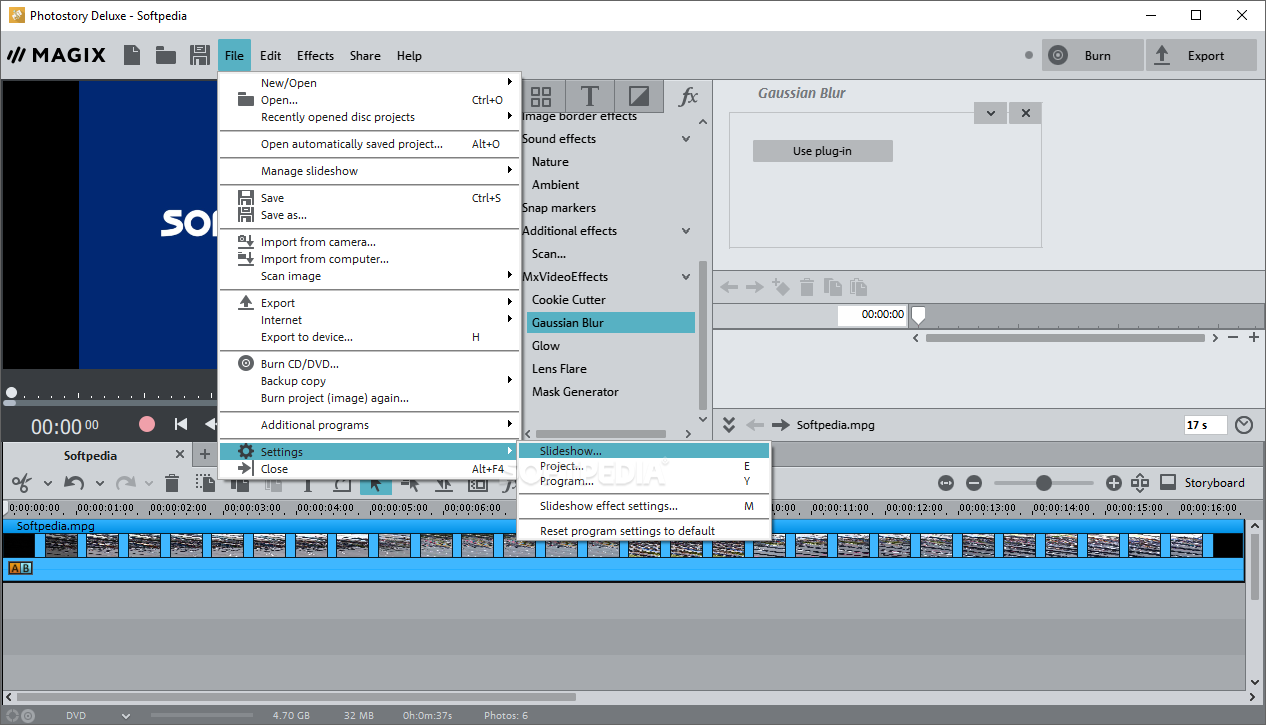This screenshot has height=725, width=1266.
Task: Toggle Storyboard view mode
Action: (1203, 483)
